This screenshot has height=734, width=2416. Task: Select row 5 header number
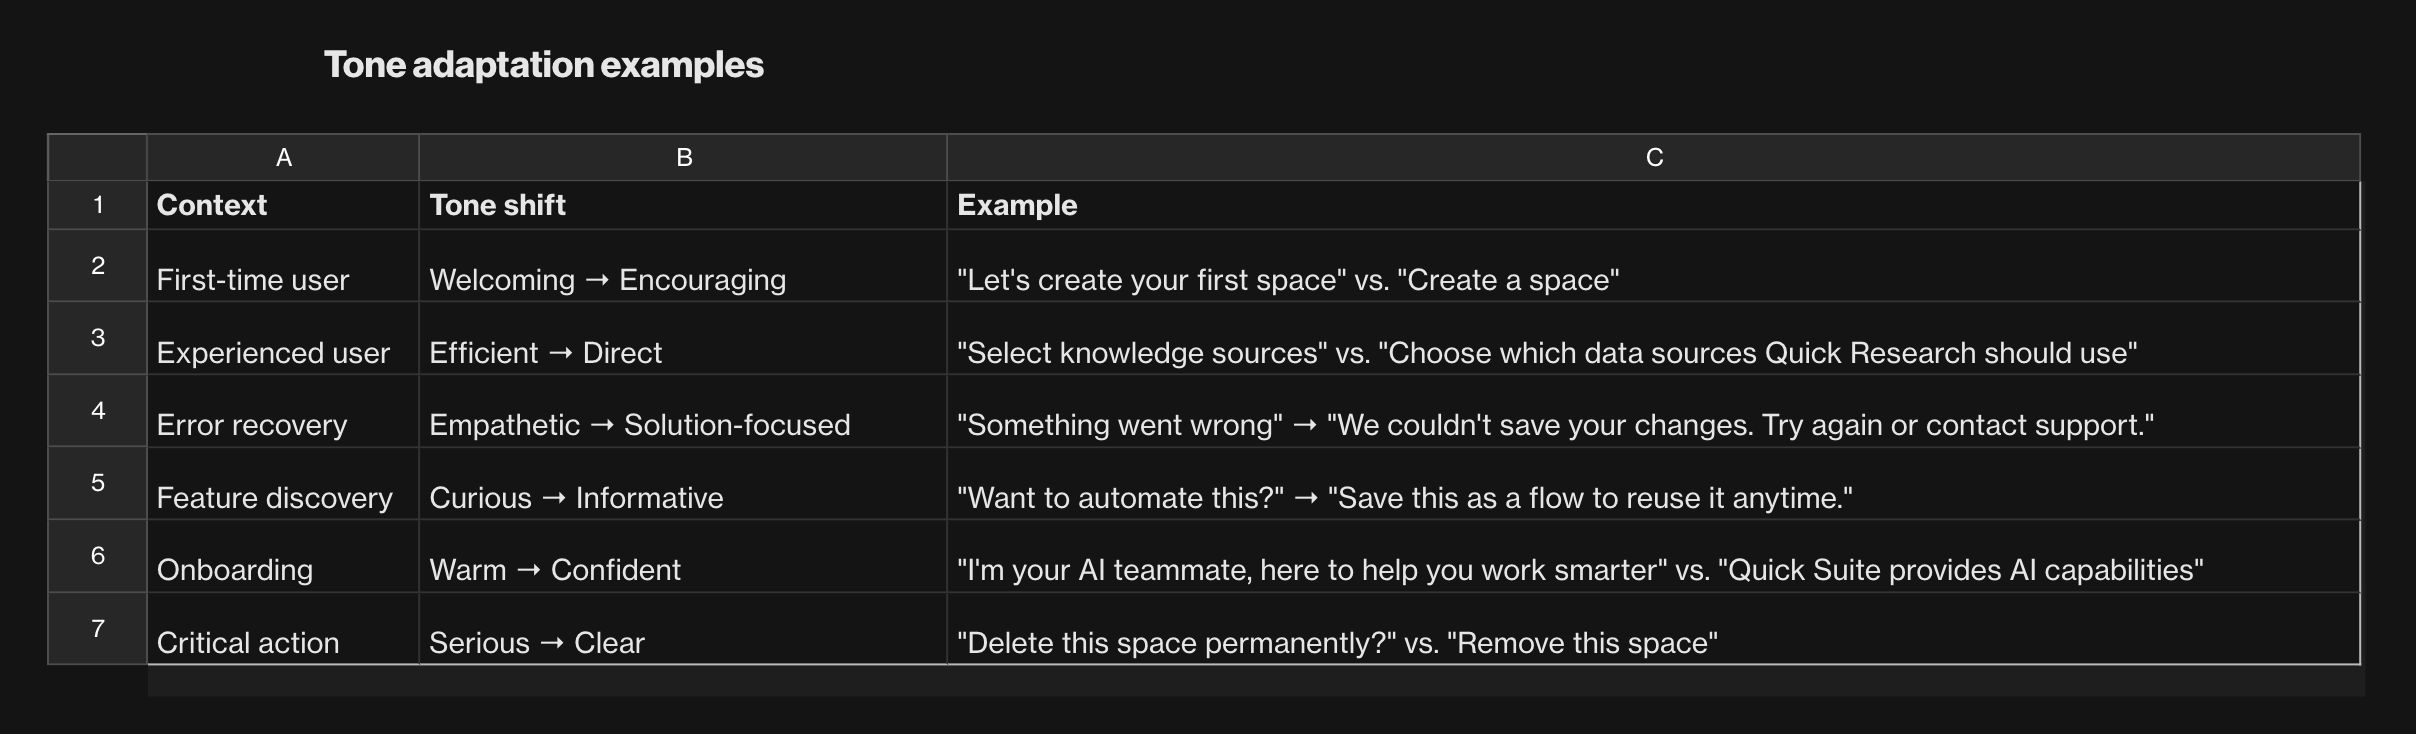click(98, 482)
